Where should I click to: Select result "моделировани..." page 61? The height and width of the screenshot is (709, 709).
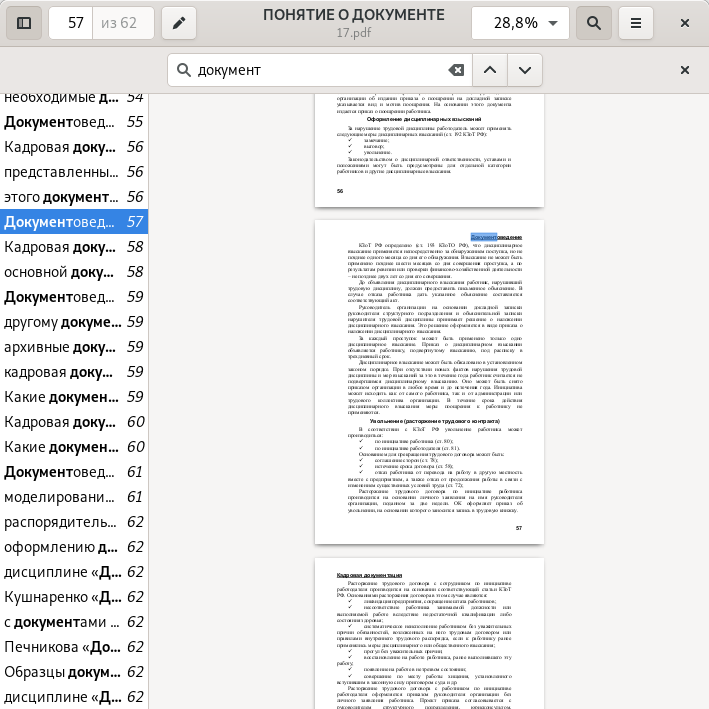click(74, 497)
